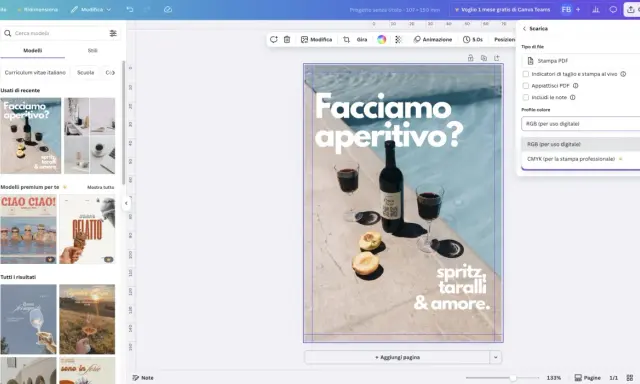Image resolution: width=640 pixels, height=384 pixels.
Task: Select the Curriculum vitae italiano chip
Action: (35, 73)
